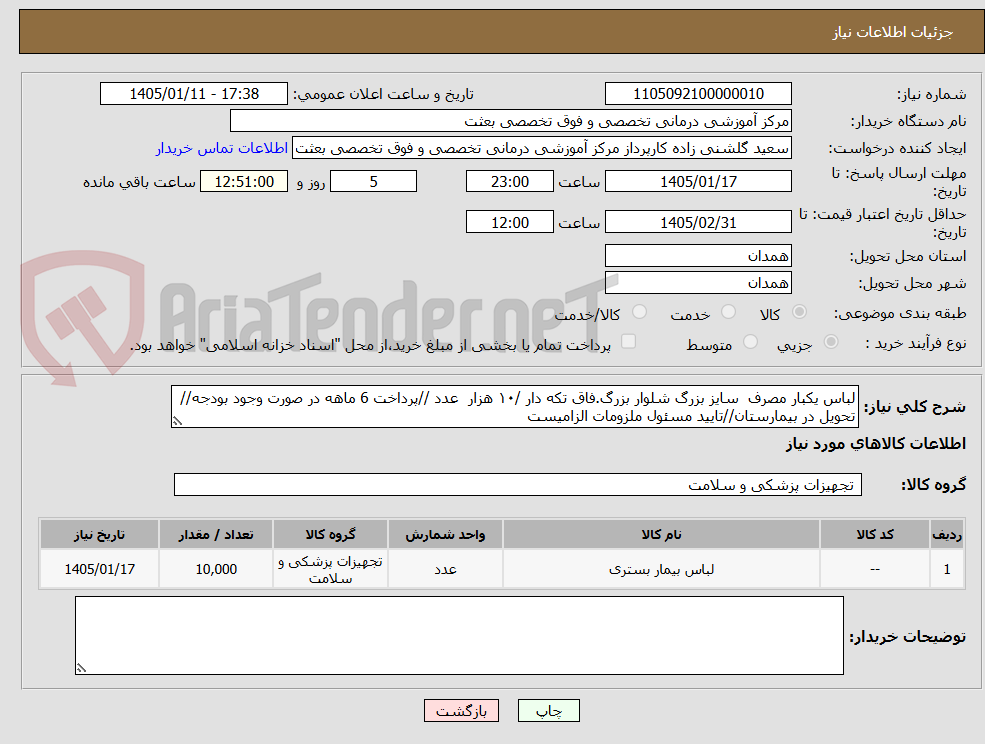The image size is (985, 744).
Task: Select the کالا/خدمت radio button
Action: point(639,312)
